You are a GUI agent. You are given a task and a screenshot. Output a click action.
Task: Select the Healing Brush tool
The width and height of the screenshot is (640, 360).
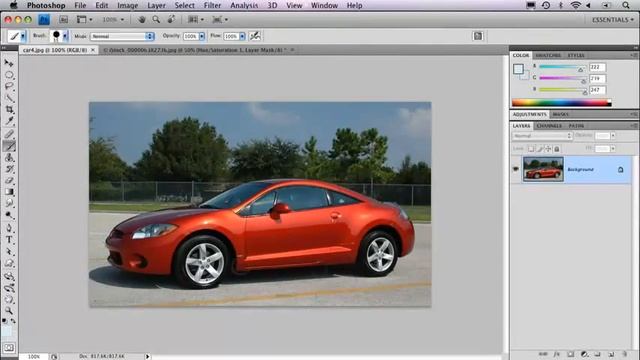pyautogui.click(x=9, y=134)
